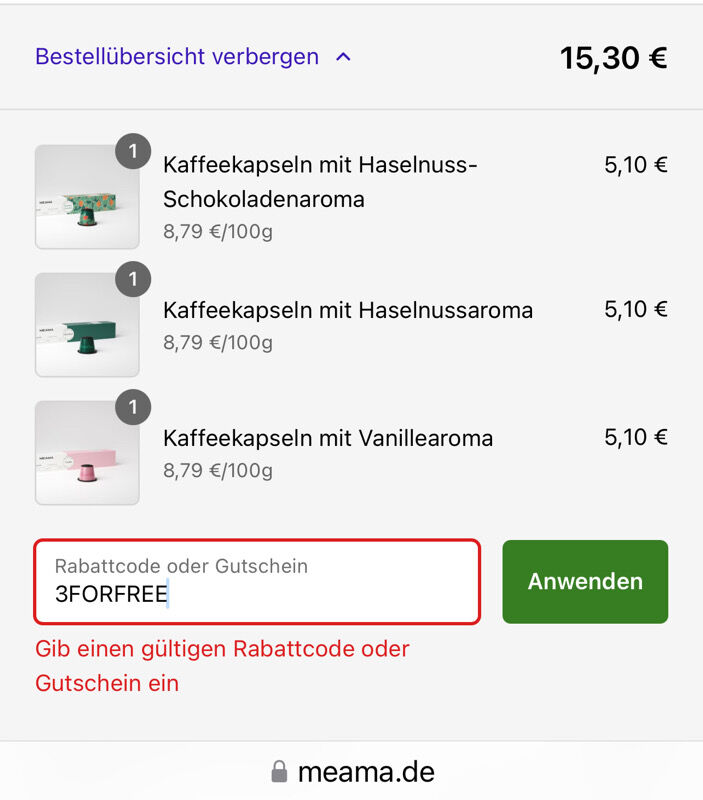Image resolution: width=703 pixels, height=800 pixels.
Task: Click 'Bestellübersicht verbergen' link
Action: pyautogui.click(x=177, y=57)
